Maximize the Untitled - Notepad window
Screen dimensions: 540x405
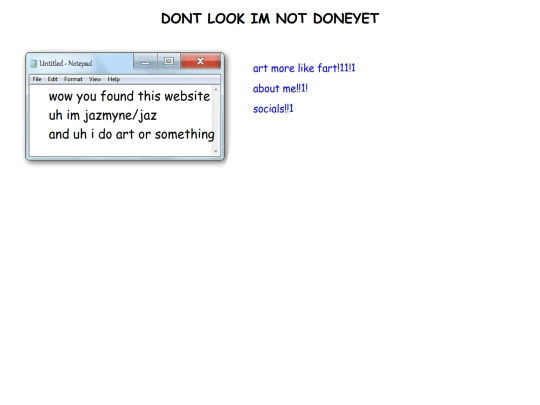[x=169, y=61]
